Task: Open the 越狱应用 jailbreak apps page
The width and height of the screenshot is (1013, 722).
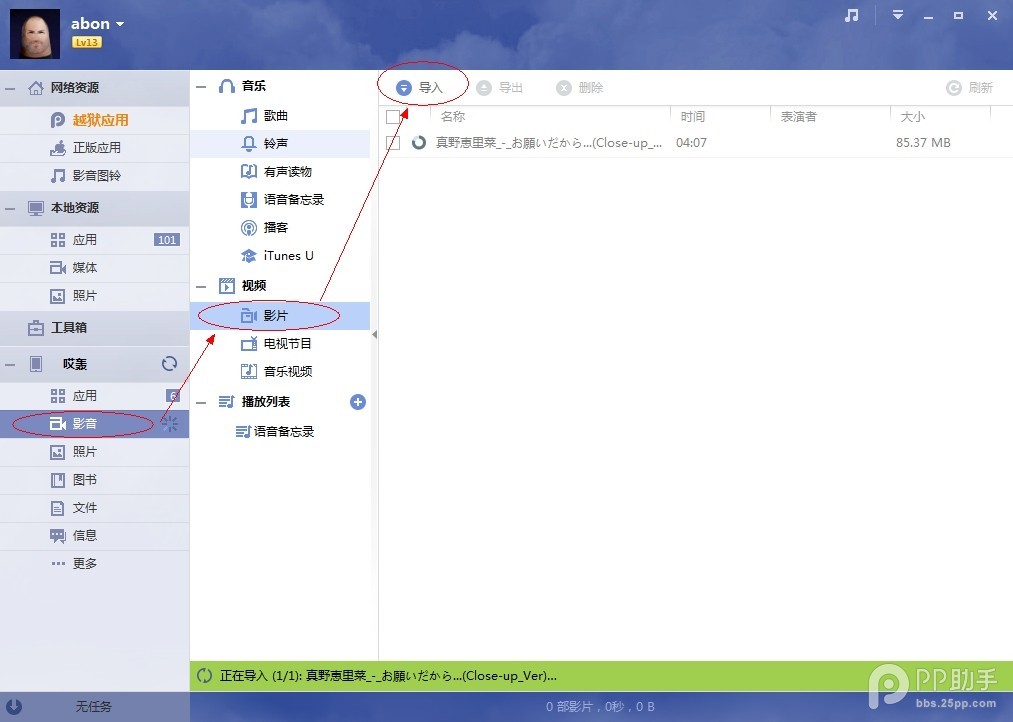Action: (85, 119)
